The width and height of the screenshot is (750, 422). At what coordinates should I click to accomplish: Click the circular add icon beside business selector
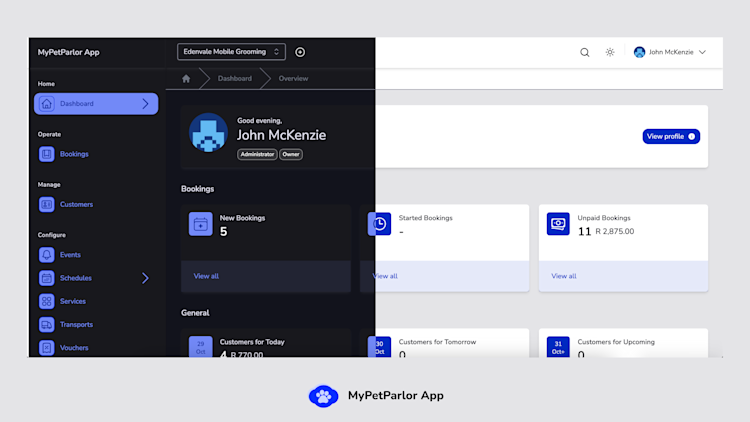pos(300,52)
